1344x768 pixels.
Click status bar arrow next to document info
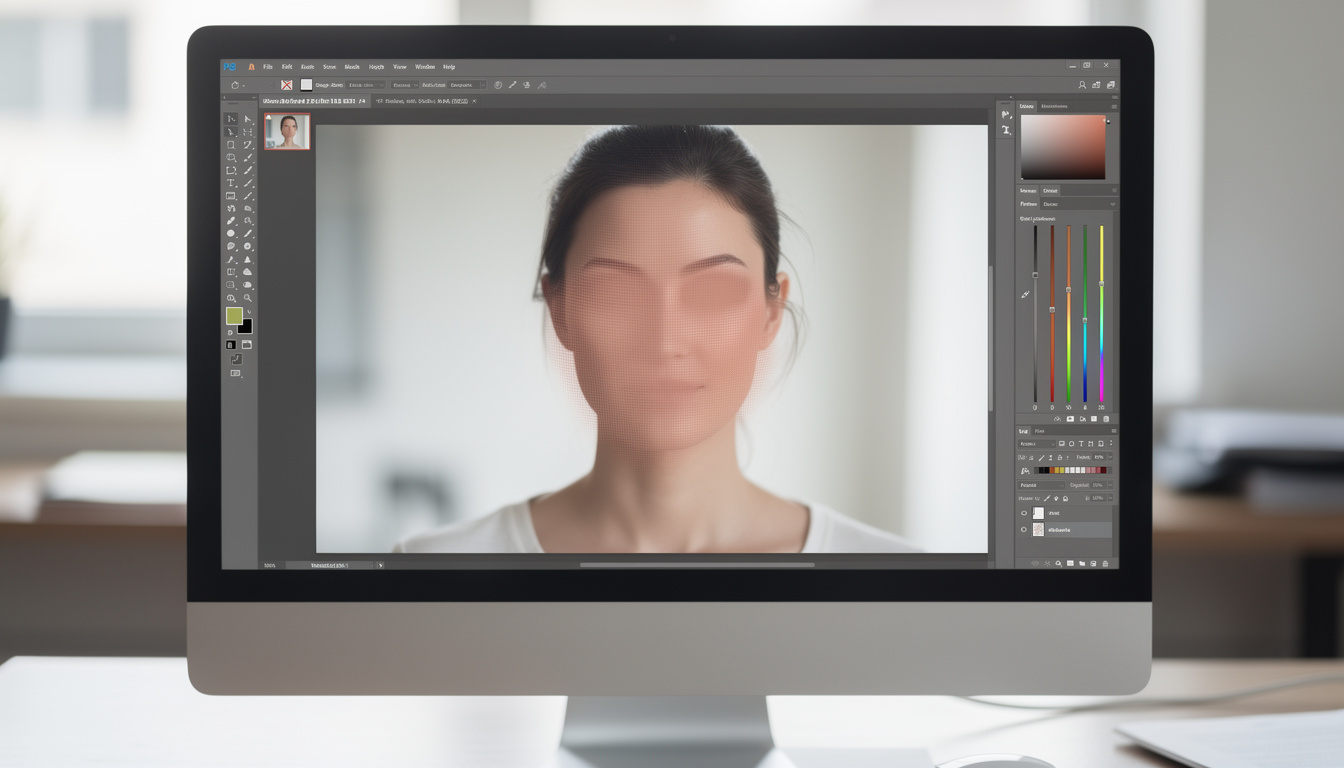pos(380,565)
